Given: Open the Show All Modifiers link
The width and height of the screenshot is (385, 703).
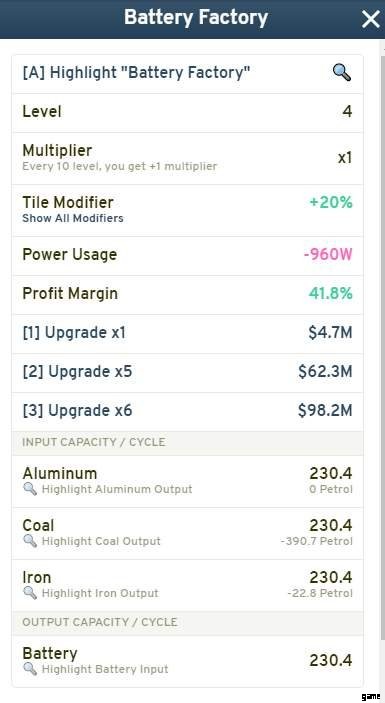Looking at the screenshot, I should (x=73, y=218).
